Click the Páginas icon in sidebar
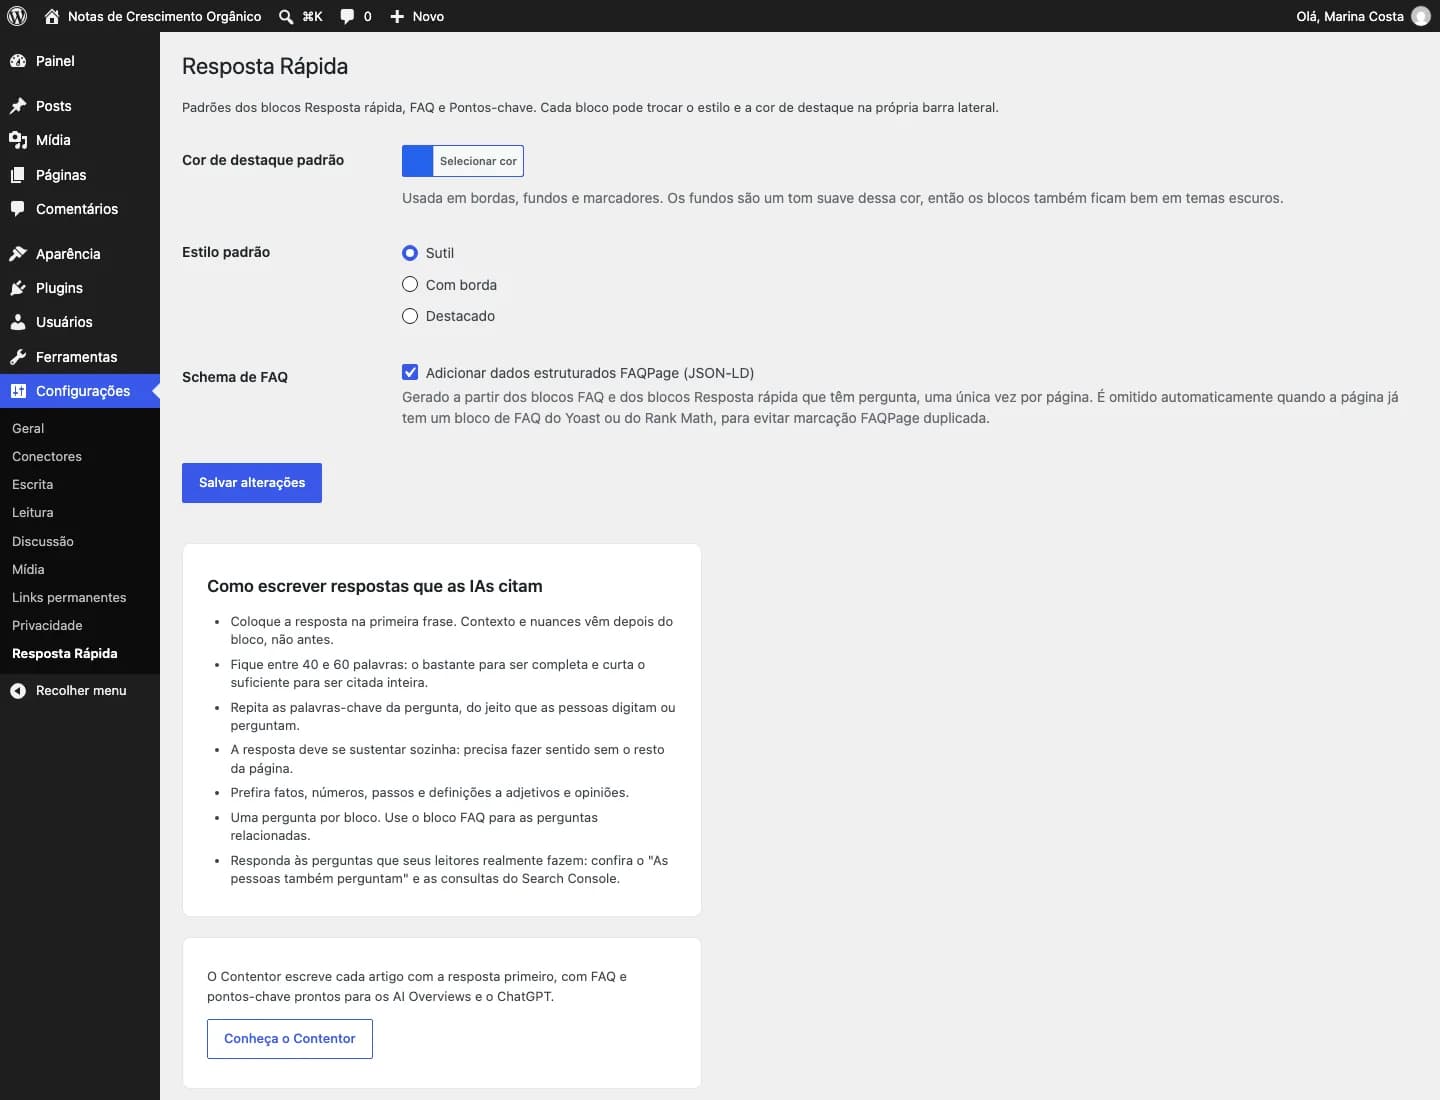This screenshot has height=1100, width=1440. click(18, 175)
